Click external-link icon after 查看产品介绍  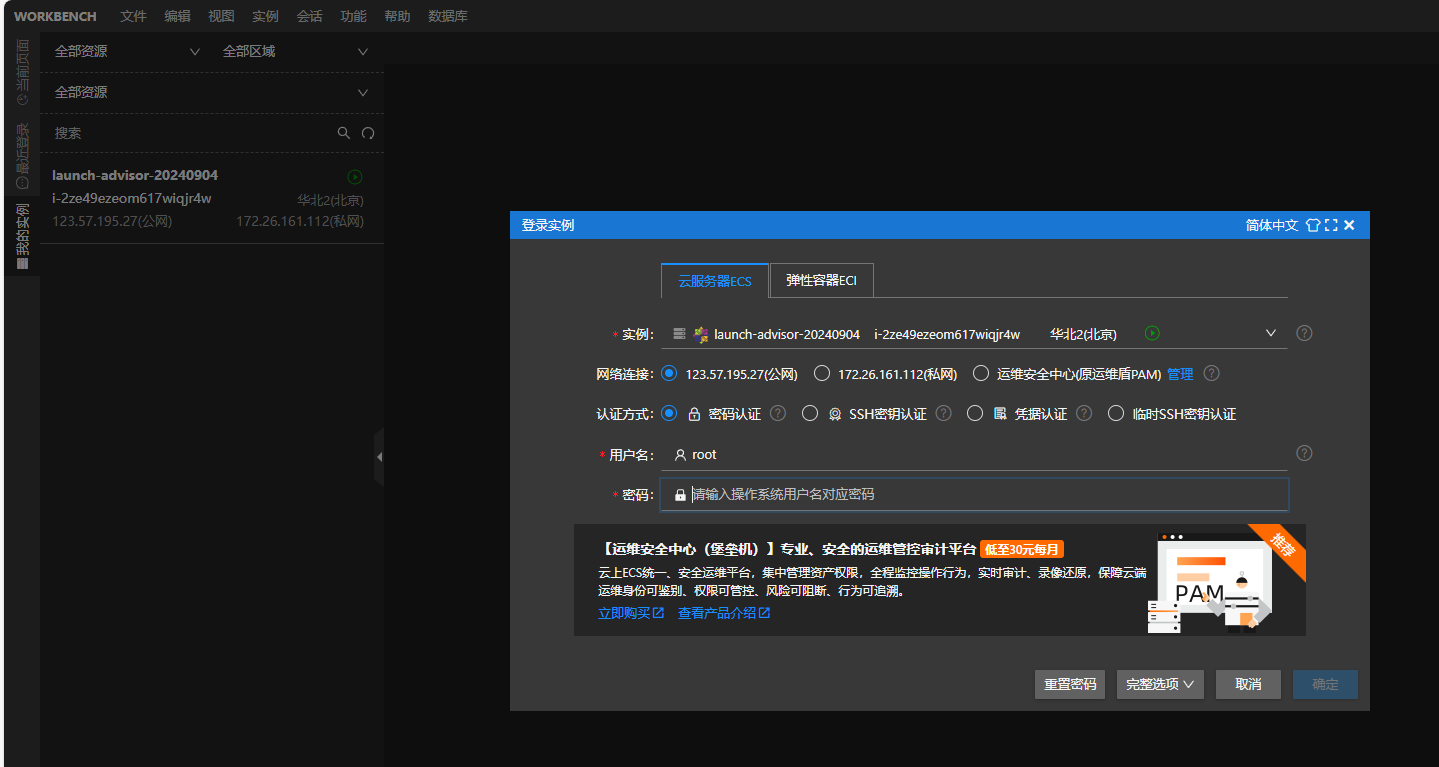pyautogui.click(x=764, y=613)
